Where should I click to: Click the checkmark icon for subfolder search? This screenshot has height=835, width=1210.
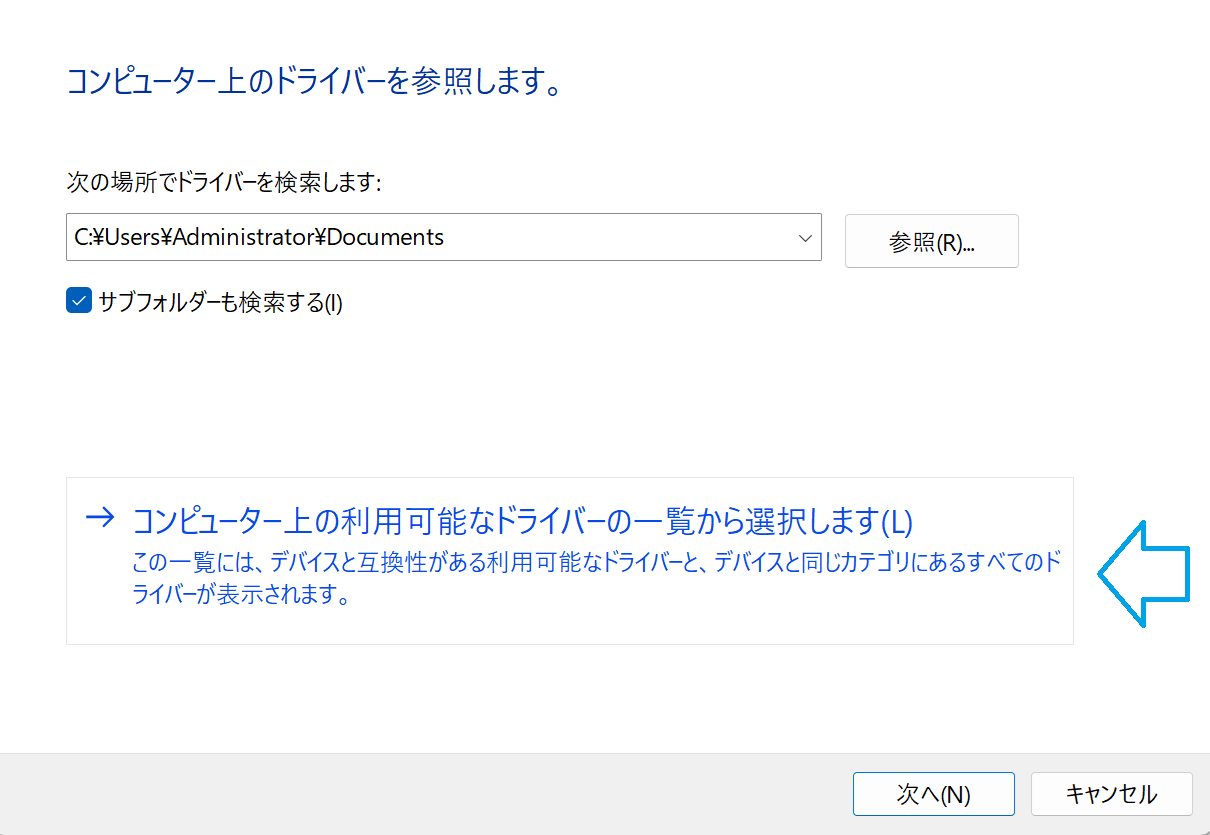pos(79,301)
